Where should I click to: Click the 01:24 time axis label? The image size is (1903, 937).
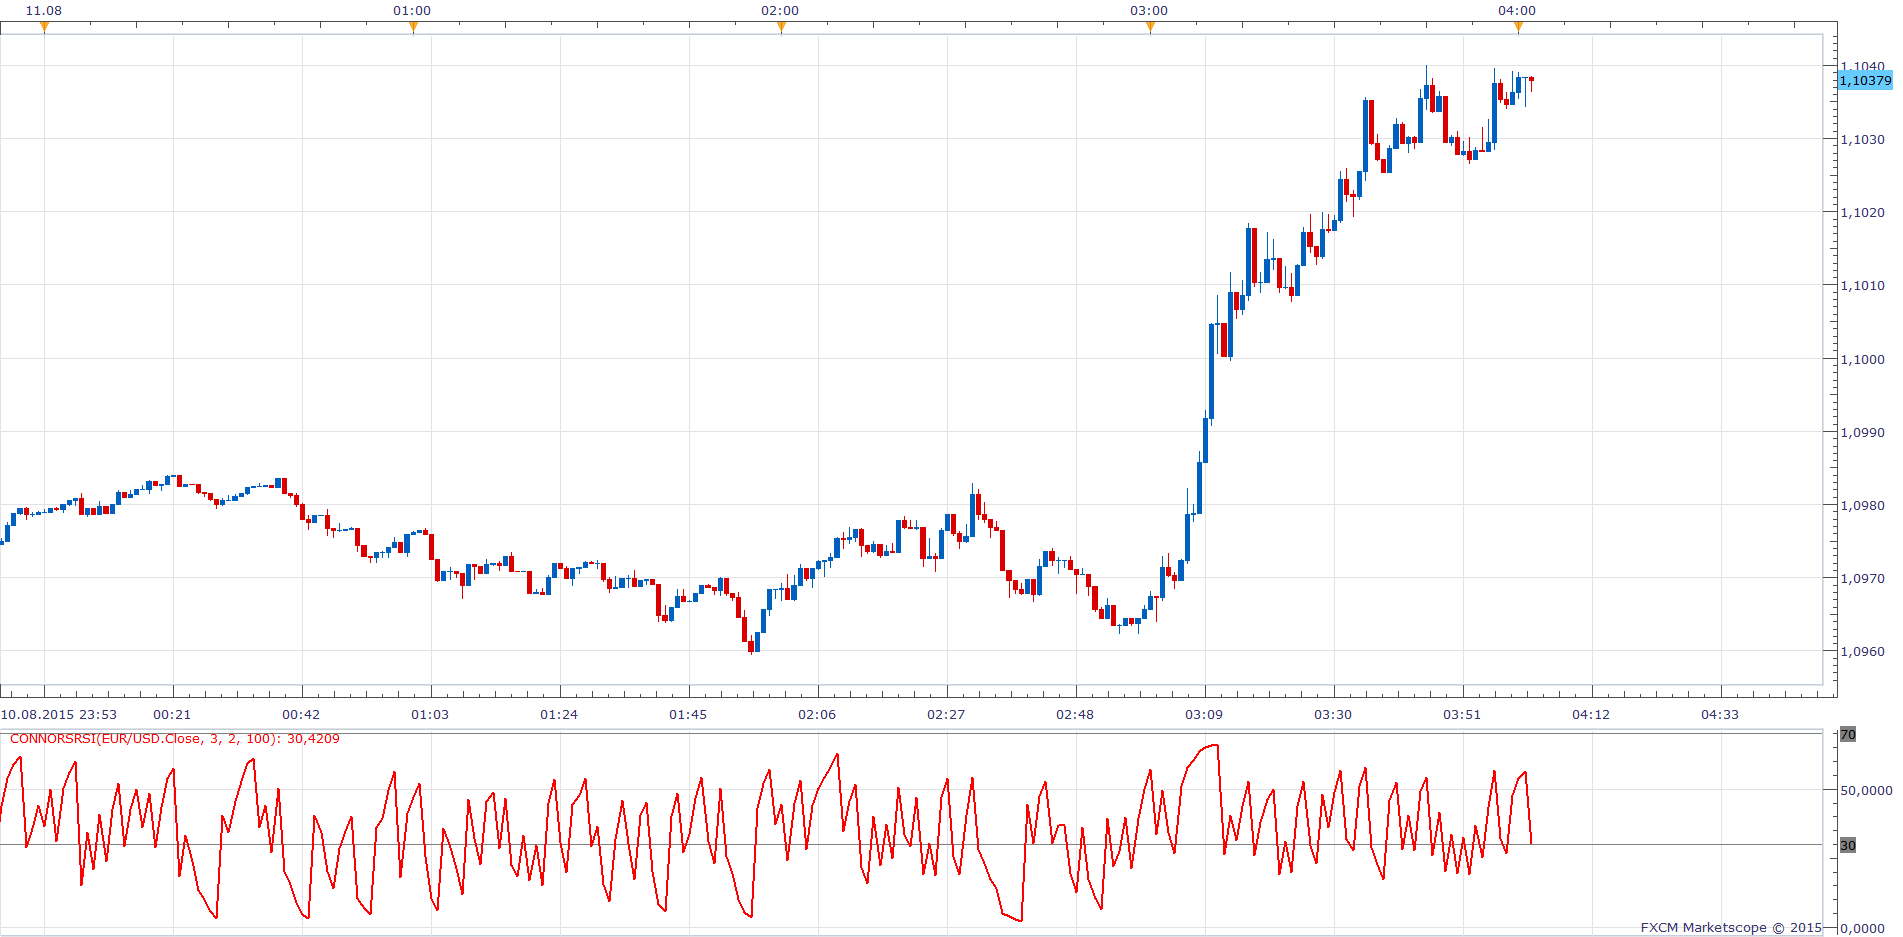559,714
